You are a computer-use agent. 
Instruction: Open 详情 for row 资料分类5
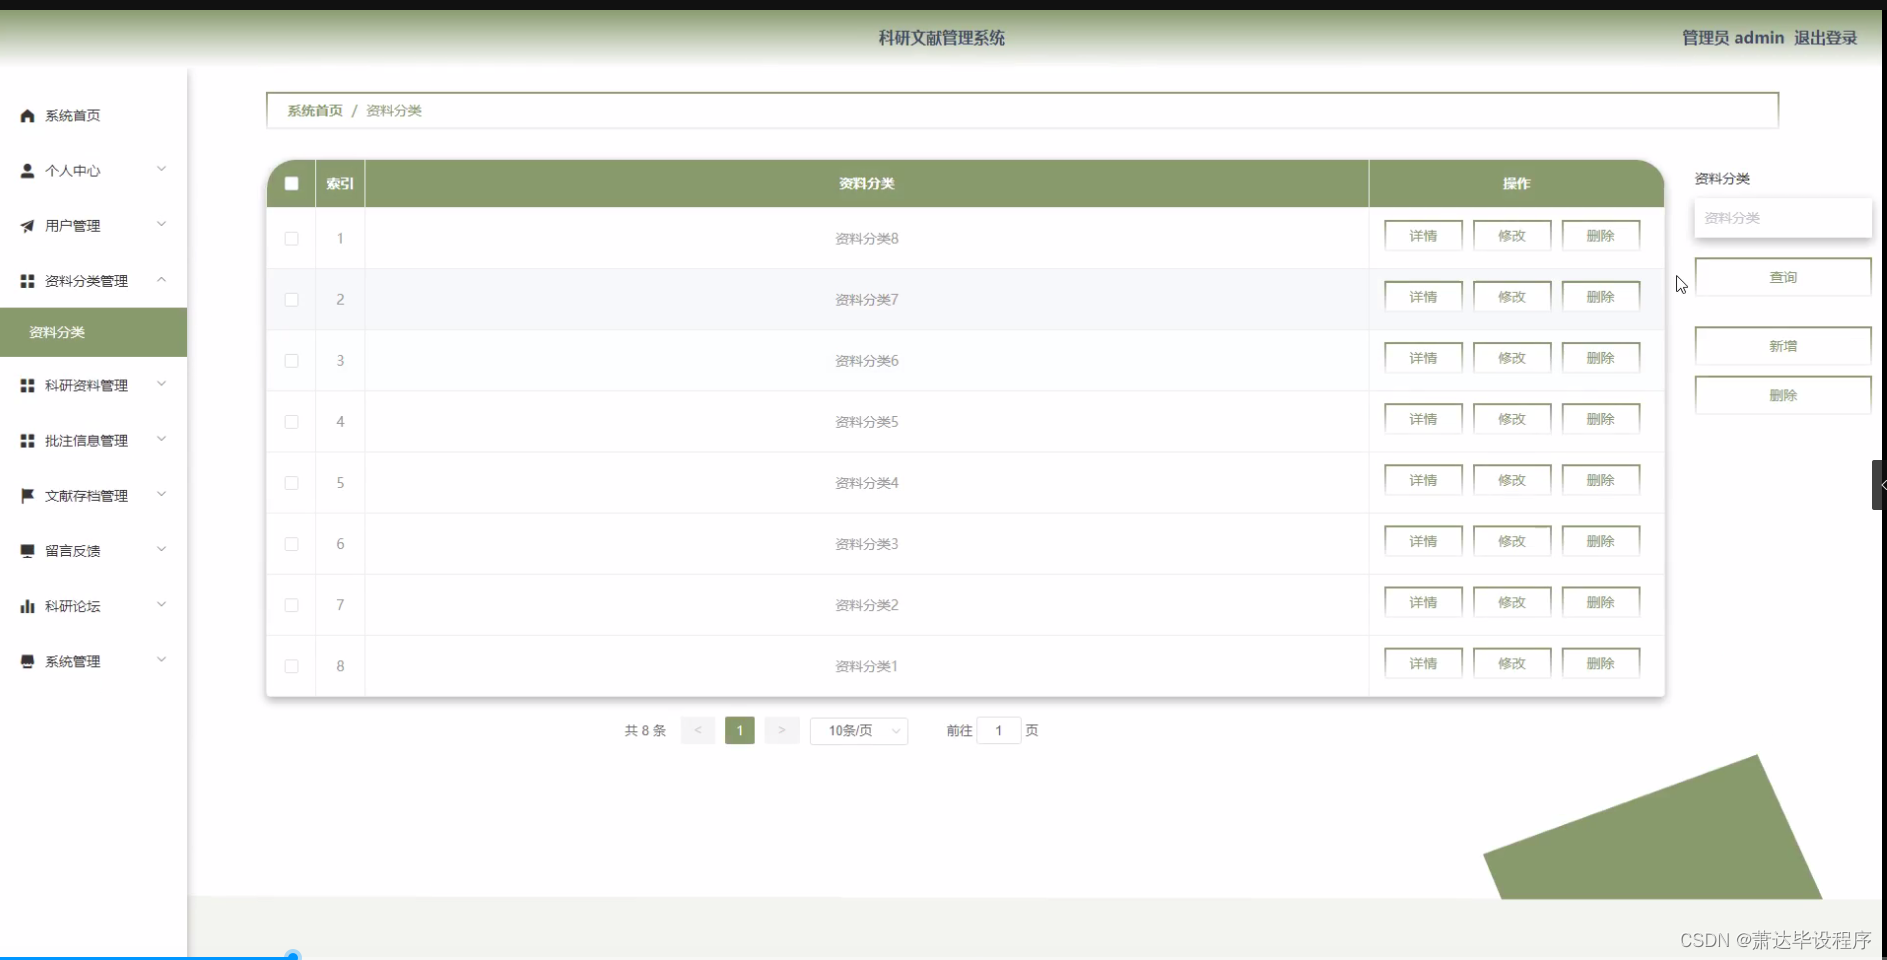[1423, 419]
